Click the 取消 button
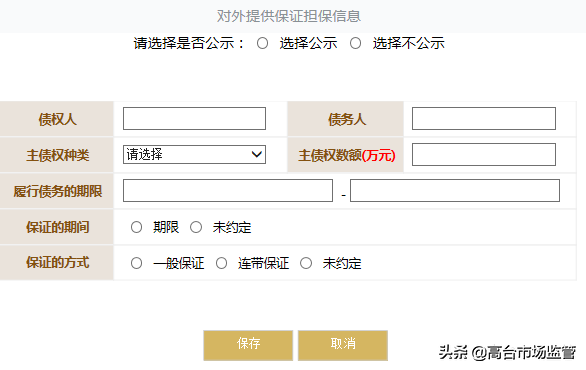The height and width of the screenshot is (370, 586). point(343,345)
